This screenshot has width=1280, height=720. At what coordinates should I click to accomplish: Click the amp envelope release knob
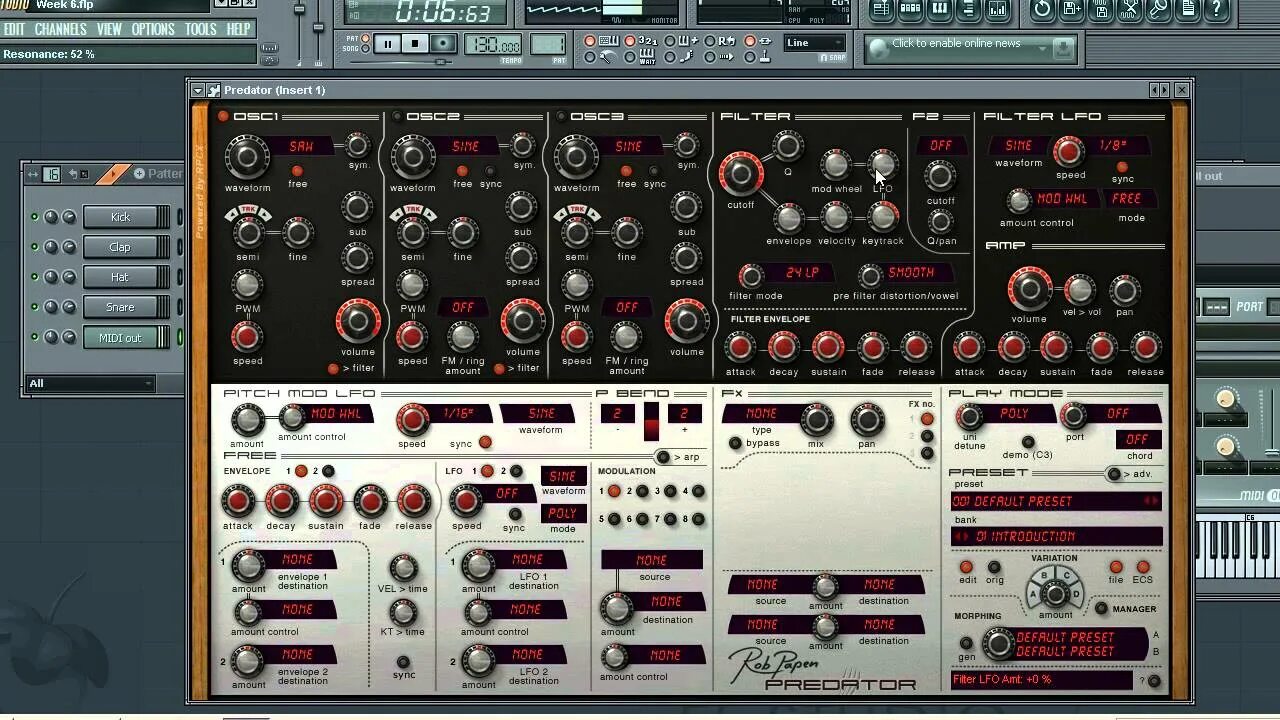pyautogui.click(x=1145, y=347)
